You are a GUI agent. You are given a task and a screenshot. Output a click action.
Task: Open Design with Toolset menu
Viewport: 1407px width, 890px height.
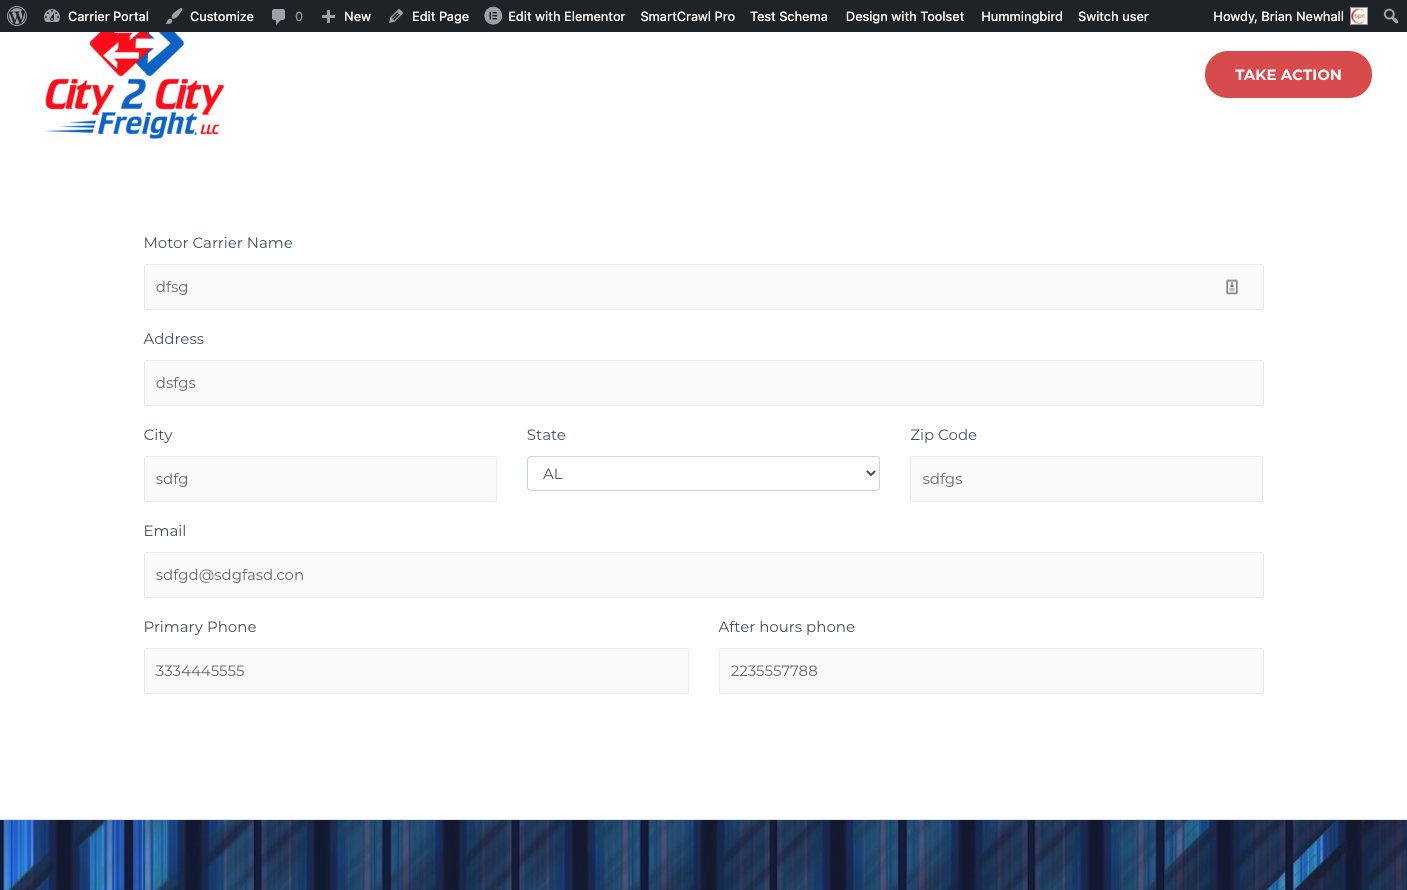point(905,16)
